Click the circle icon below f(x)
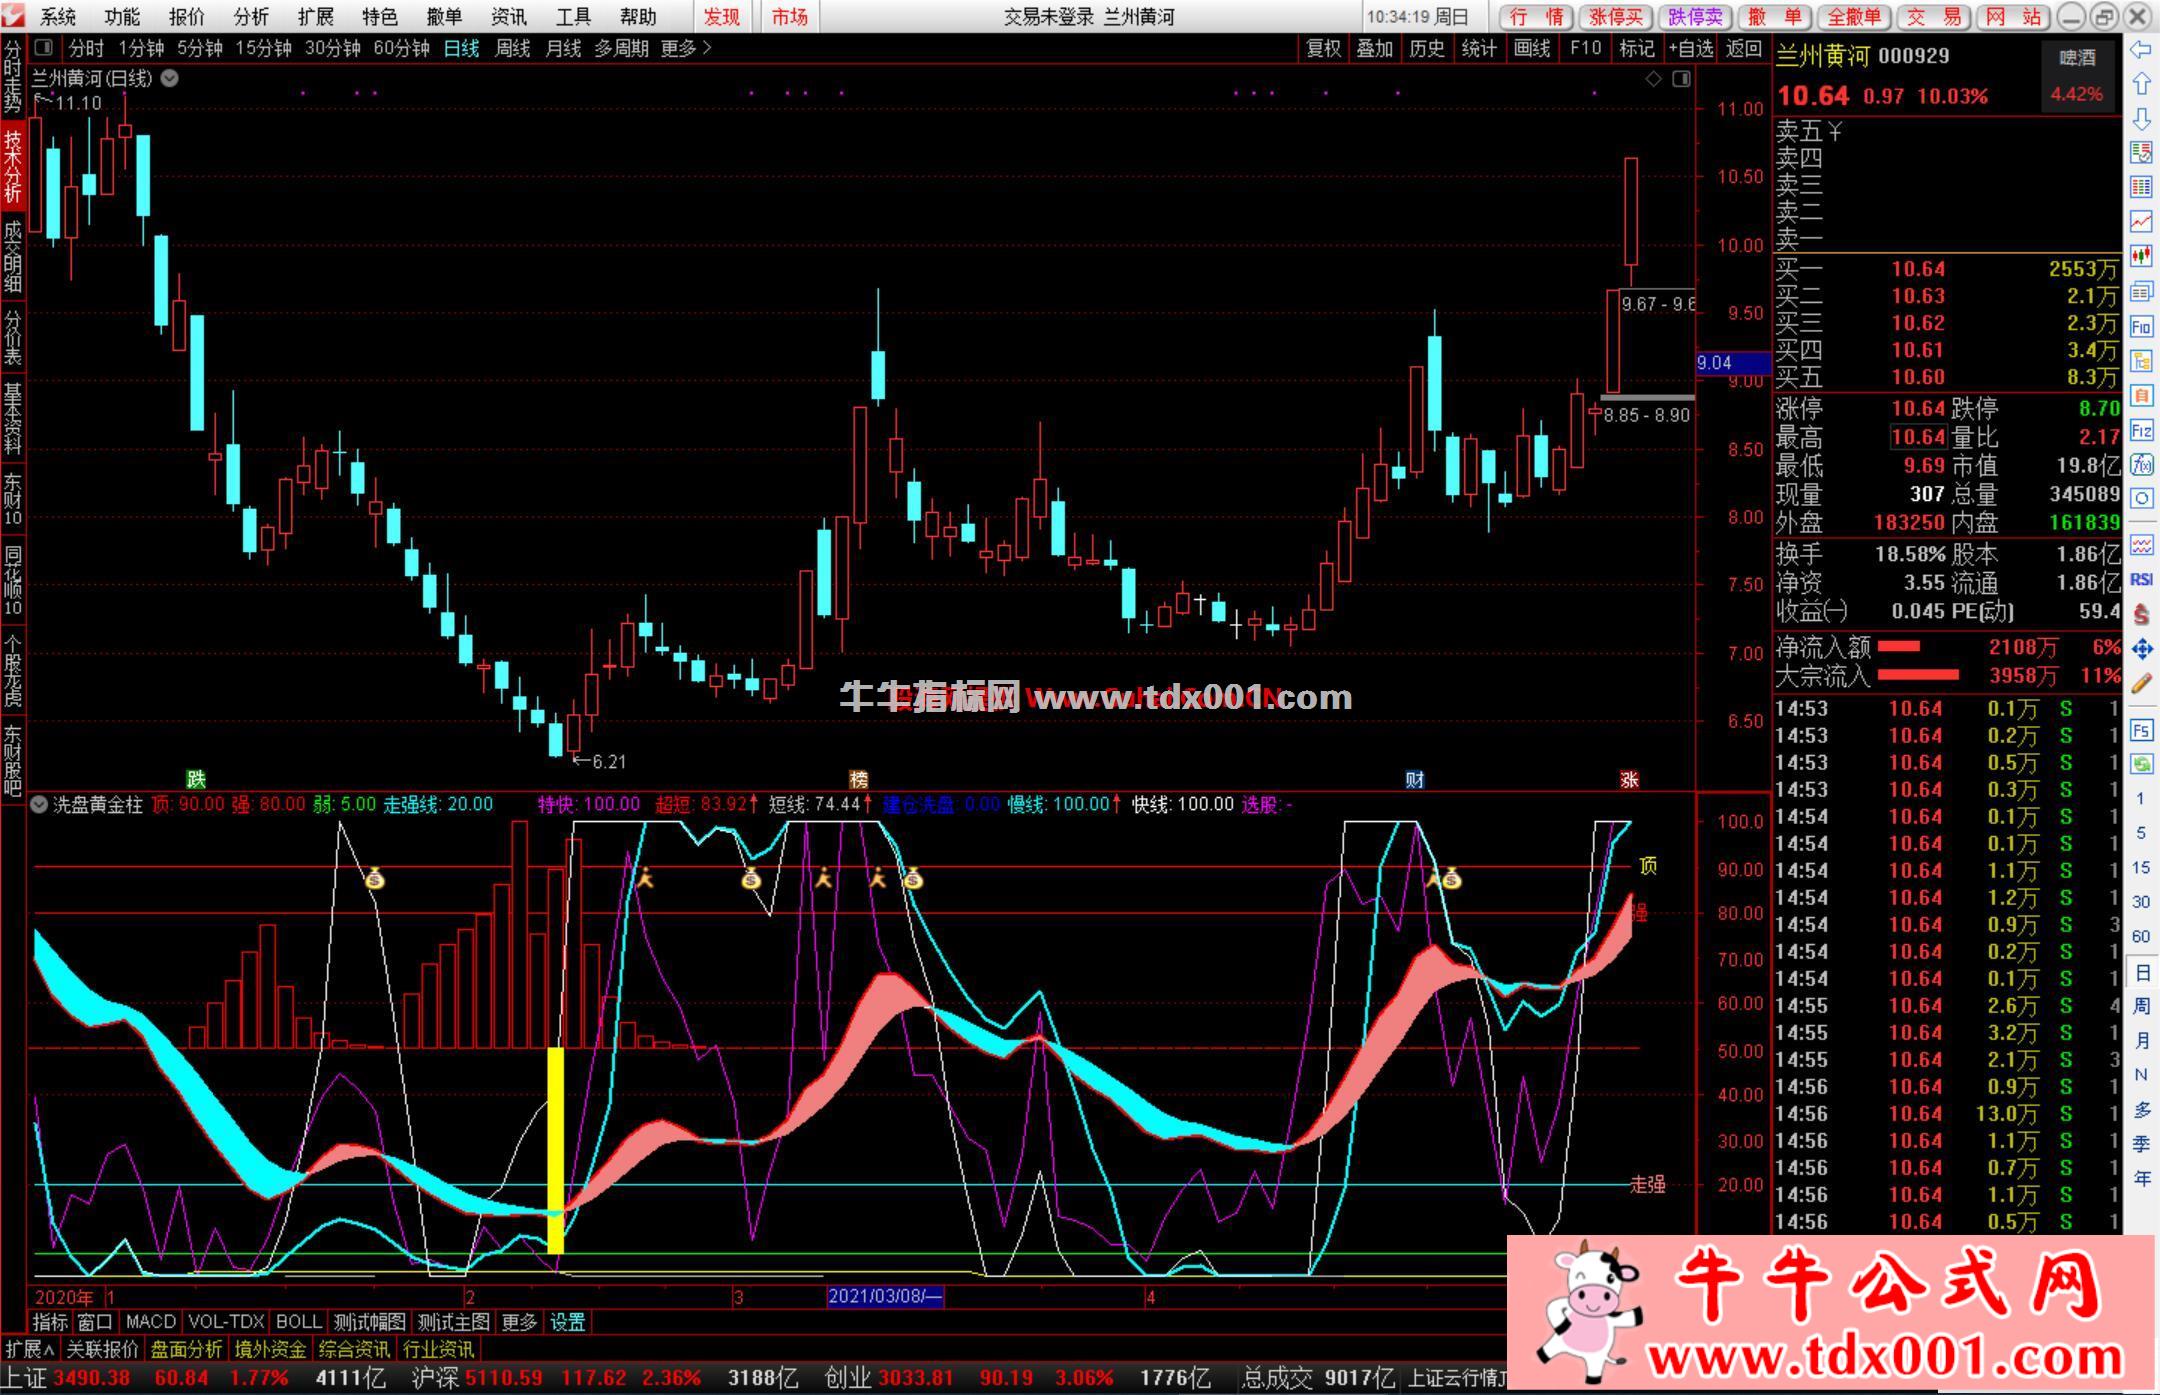 point(2141,499)
